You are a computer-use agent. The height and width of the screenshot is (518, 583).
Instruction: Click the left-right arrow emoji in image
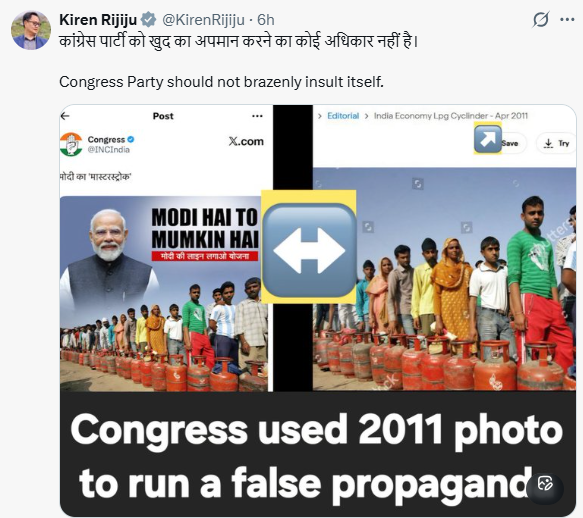coord(309,248)
